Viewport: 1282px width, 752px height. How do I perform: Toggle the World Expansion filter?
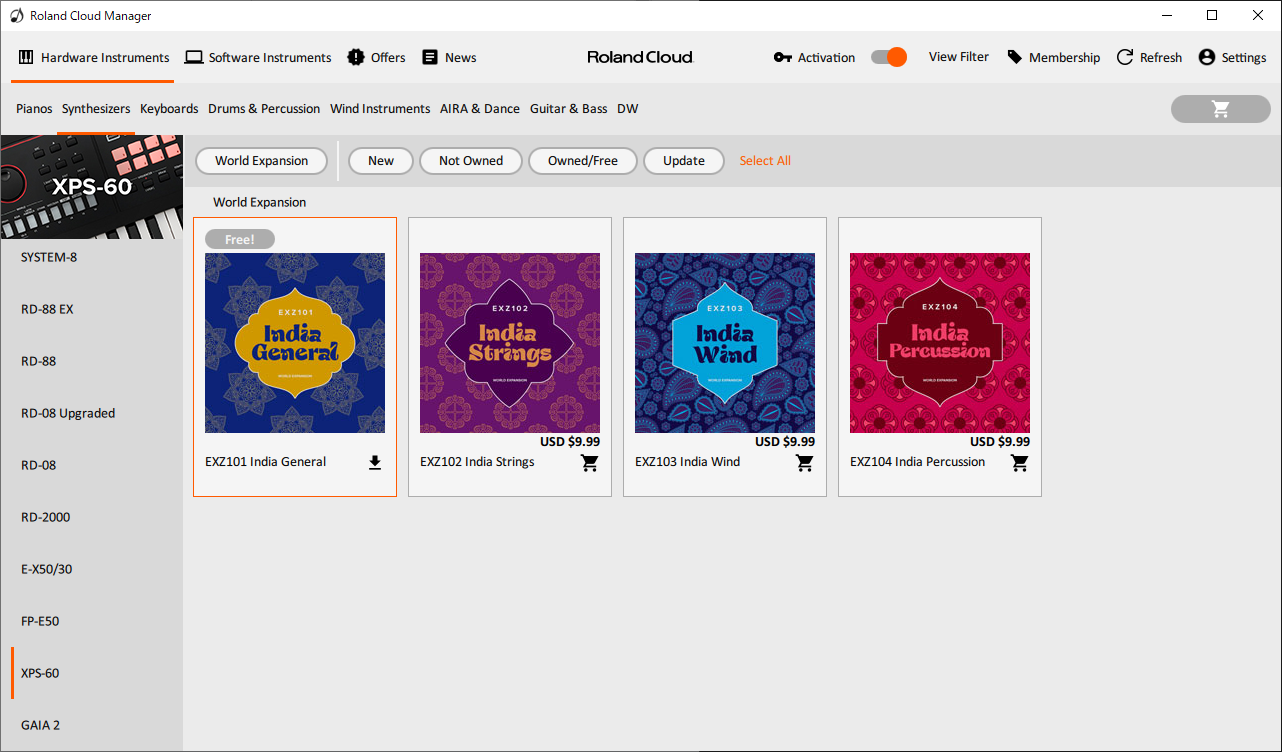261,161
